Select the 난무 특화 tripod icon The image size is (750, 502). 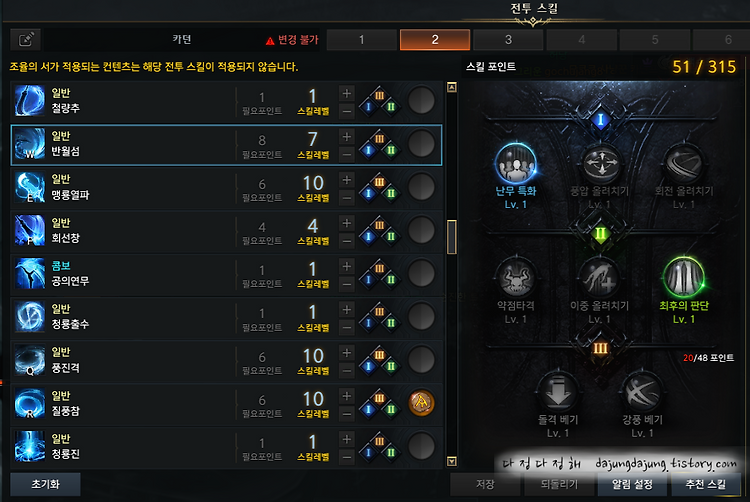click(516, 164)
